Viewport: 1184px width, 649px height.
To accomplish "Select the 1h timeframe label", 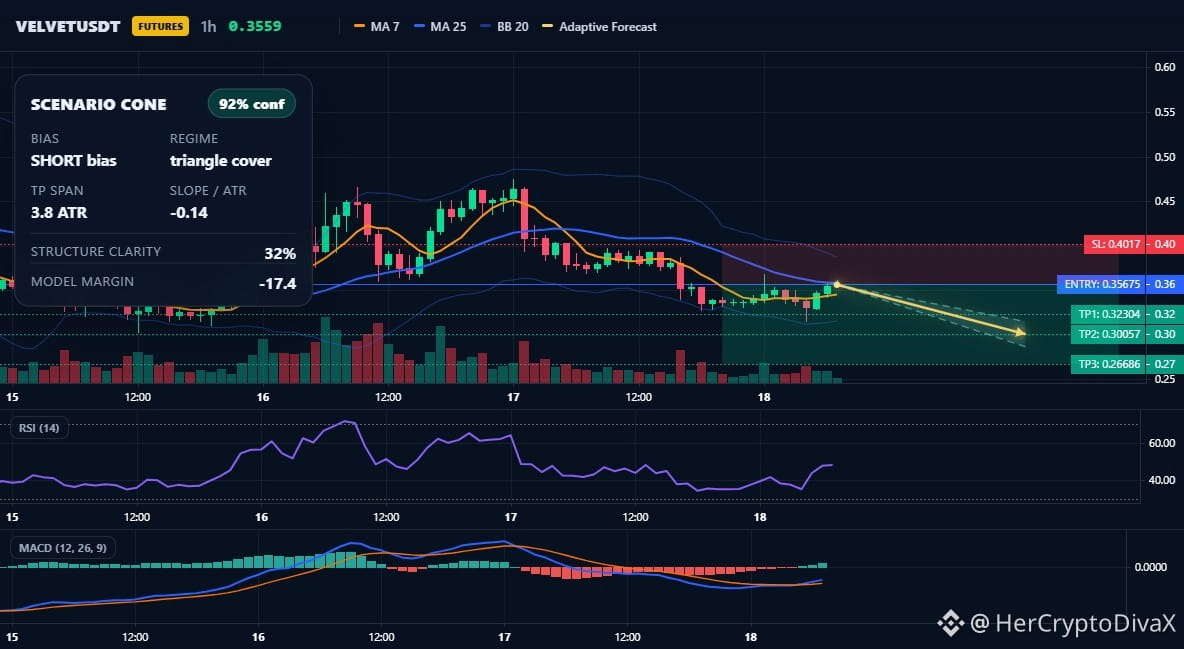I will click(208, 26).
